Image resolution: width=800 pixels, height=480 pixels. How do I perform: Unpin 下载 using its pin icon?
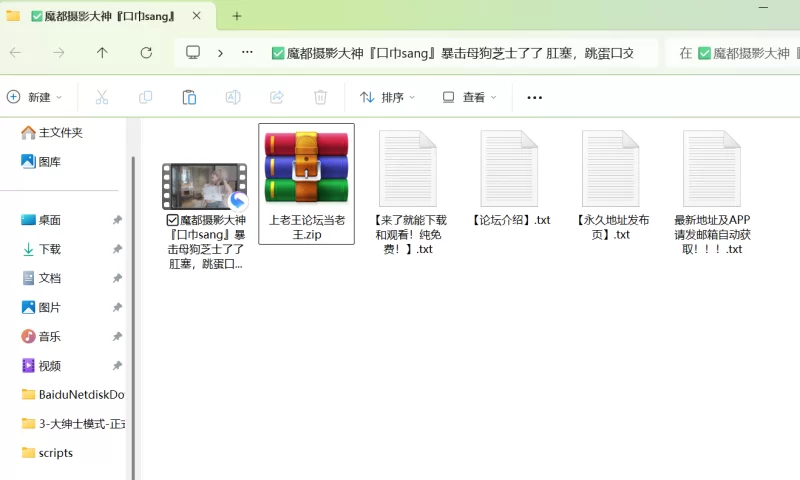click(x=117, y=249)
